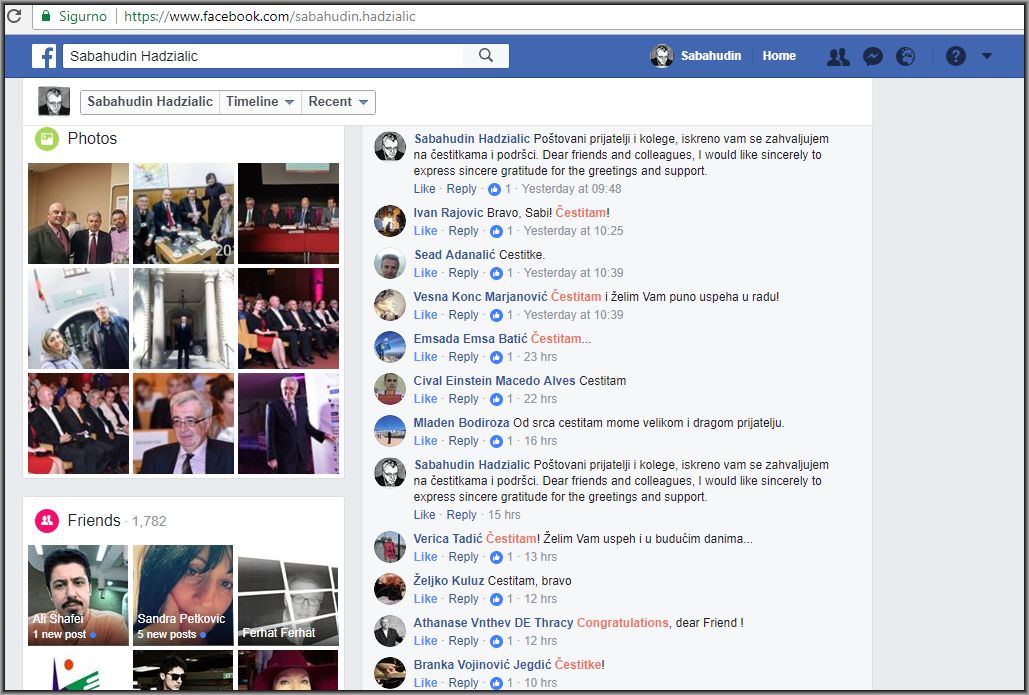This screenshot has height=695, width=1029.
Task: Reply to Sead Adanalić's comment
Action: 463,273
